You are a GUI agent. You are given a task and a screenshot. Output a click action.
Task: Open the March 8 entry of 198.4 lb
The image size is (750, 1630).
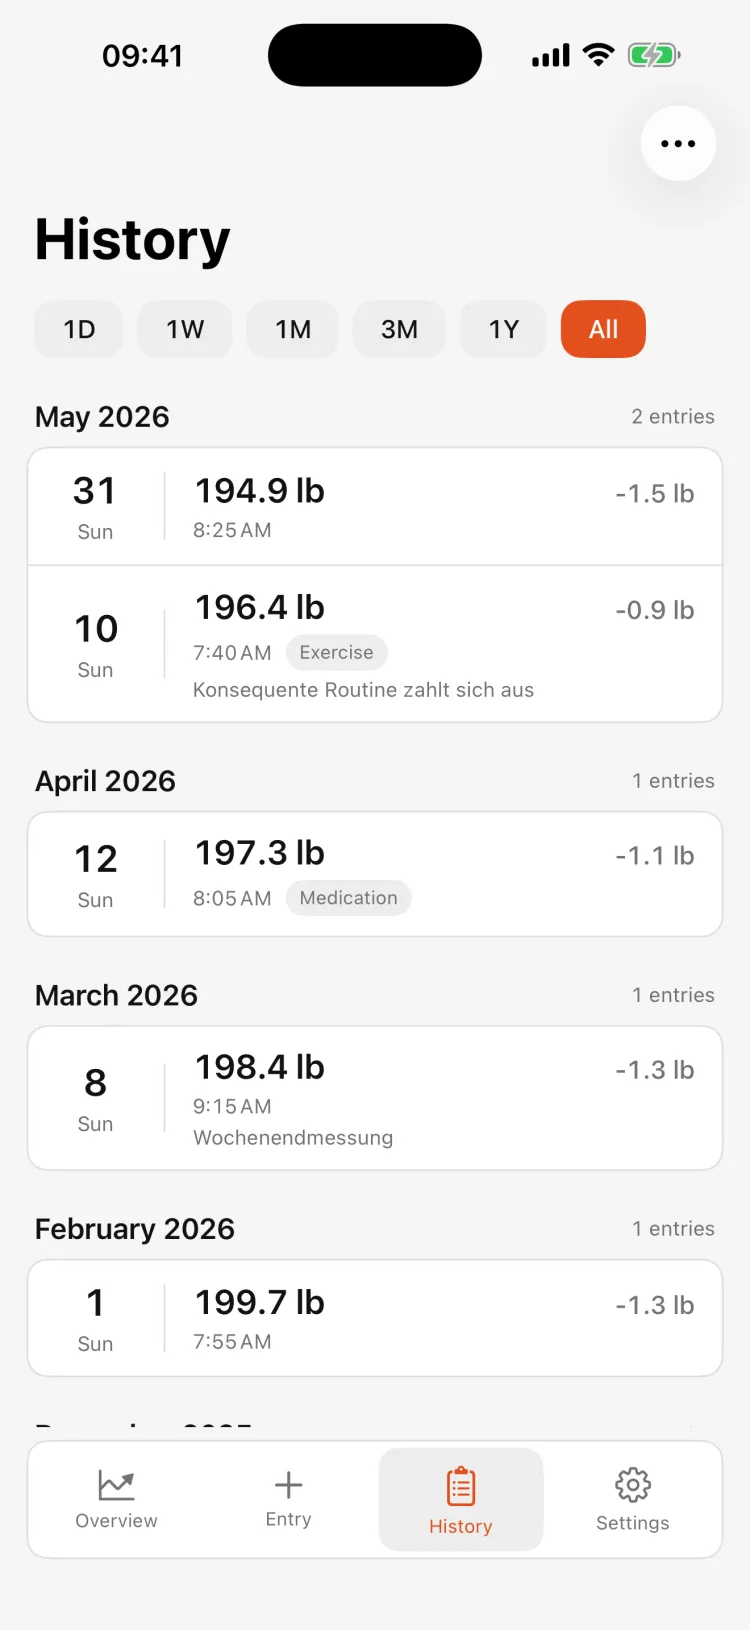[x=375, y=1098]
